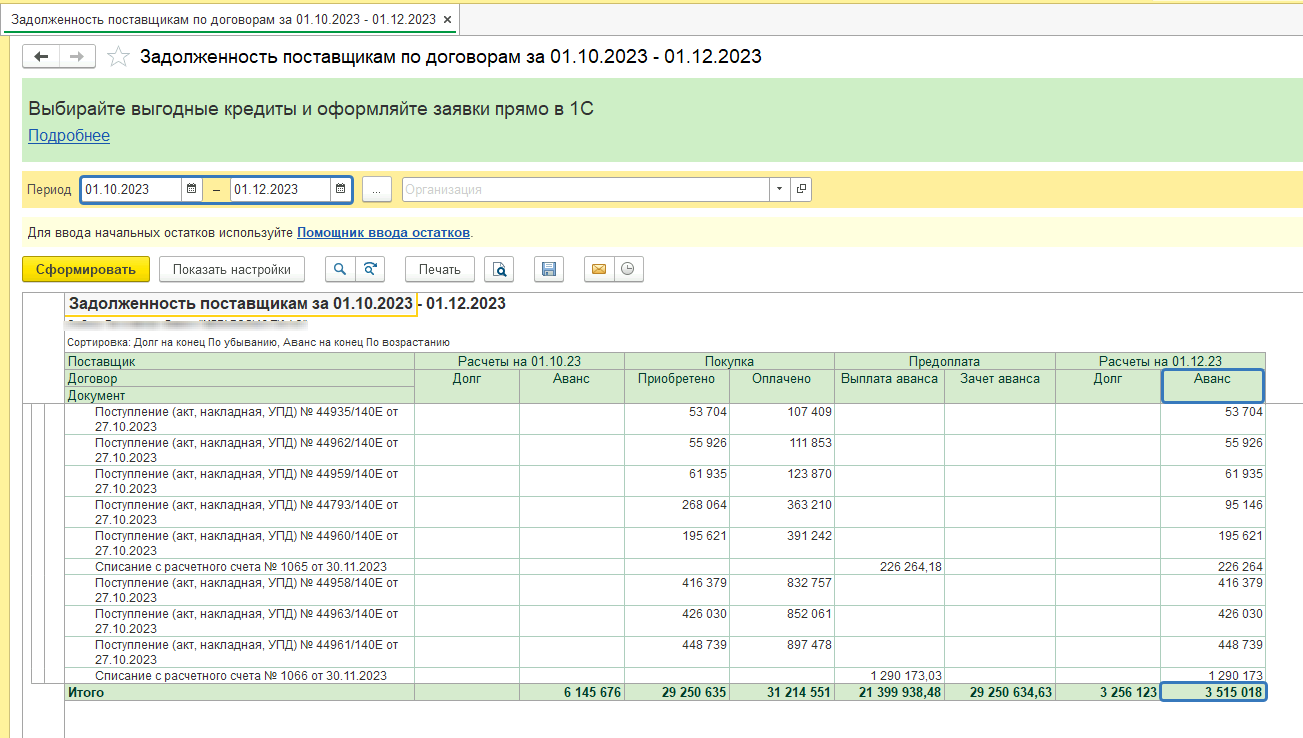The height and width of the screenshot is (738, 1303).
Task: Save the report with floppy disk icon
Action: (x=548, y=269)
